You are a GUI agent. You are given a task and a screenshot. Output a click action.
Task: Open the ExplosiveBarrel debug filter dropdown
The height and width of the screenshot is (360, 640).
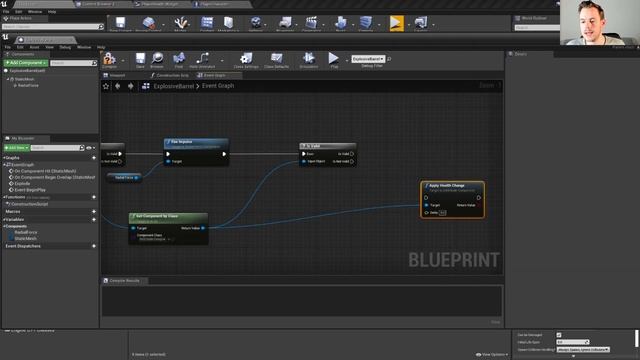pyautogui.click(x=368, y=59)
